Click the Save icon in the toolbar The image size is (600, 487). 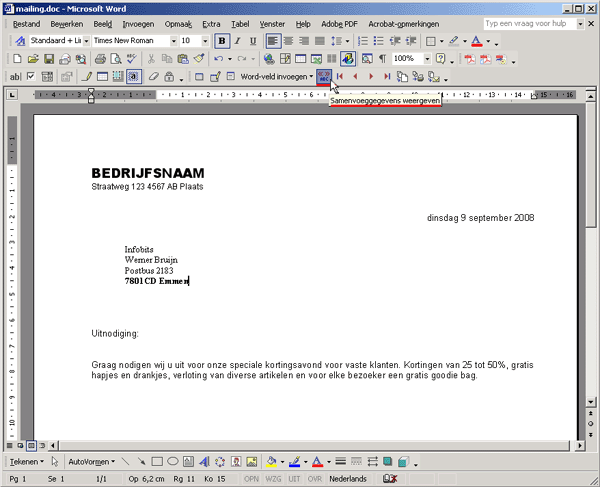coord(47,59)
